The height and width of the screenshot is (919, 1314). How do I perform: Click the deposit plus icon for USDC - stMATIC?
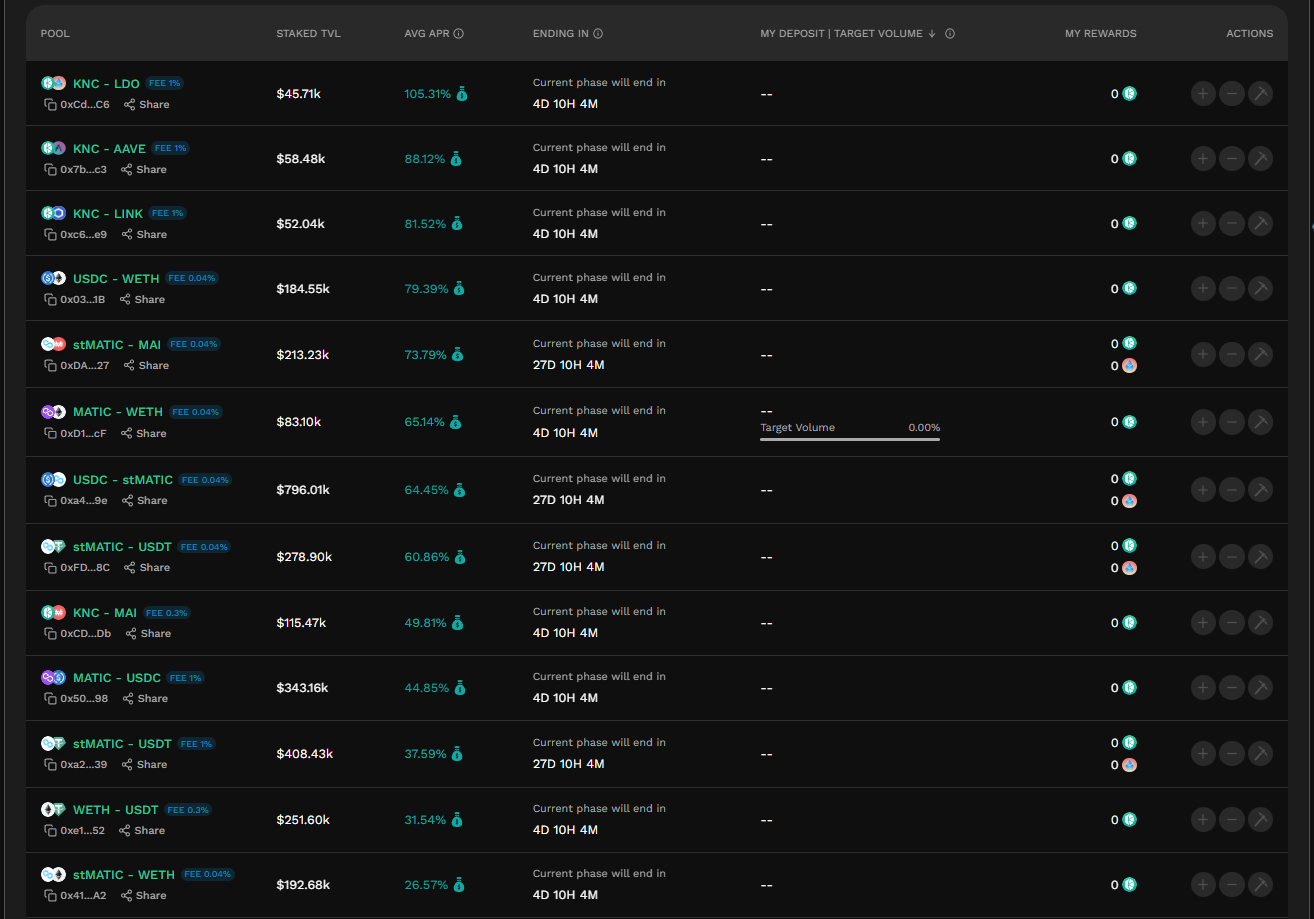tap(1203, 490)
